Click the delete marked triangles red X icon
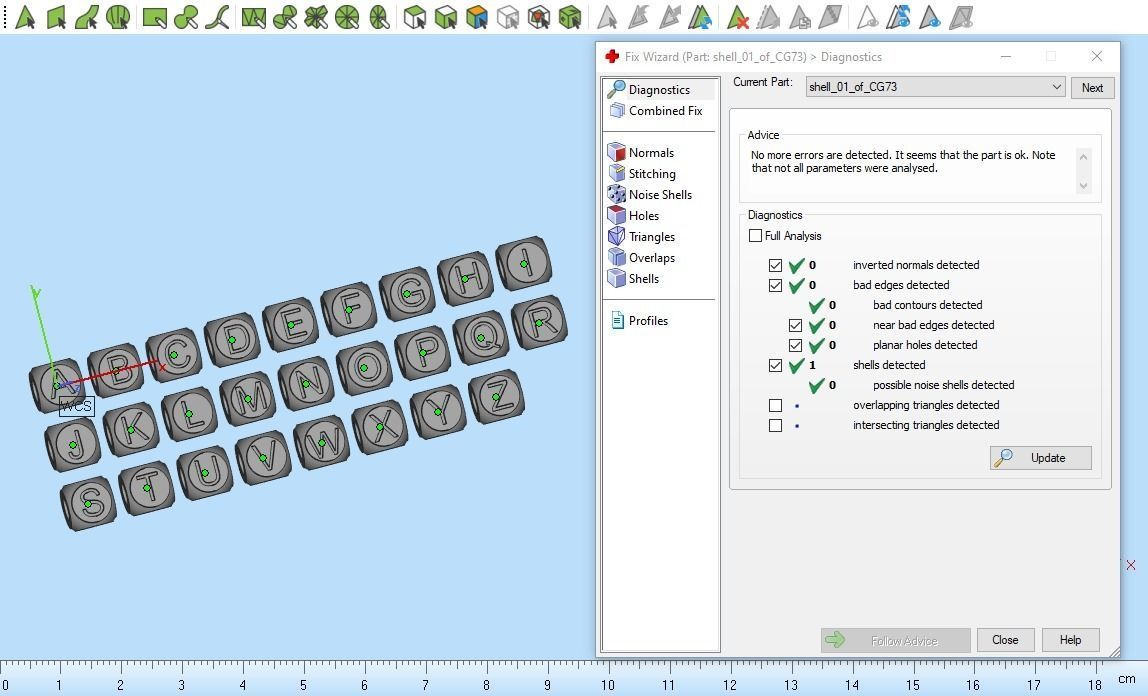Image resolution: width=1148 pixels, height=696 pixels. pyautogui.click(x=737, y=17)
